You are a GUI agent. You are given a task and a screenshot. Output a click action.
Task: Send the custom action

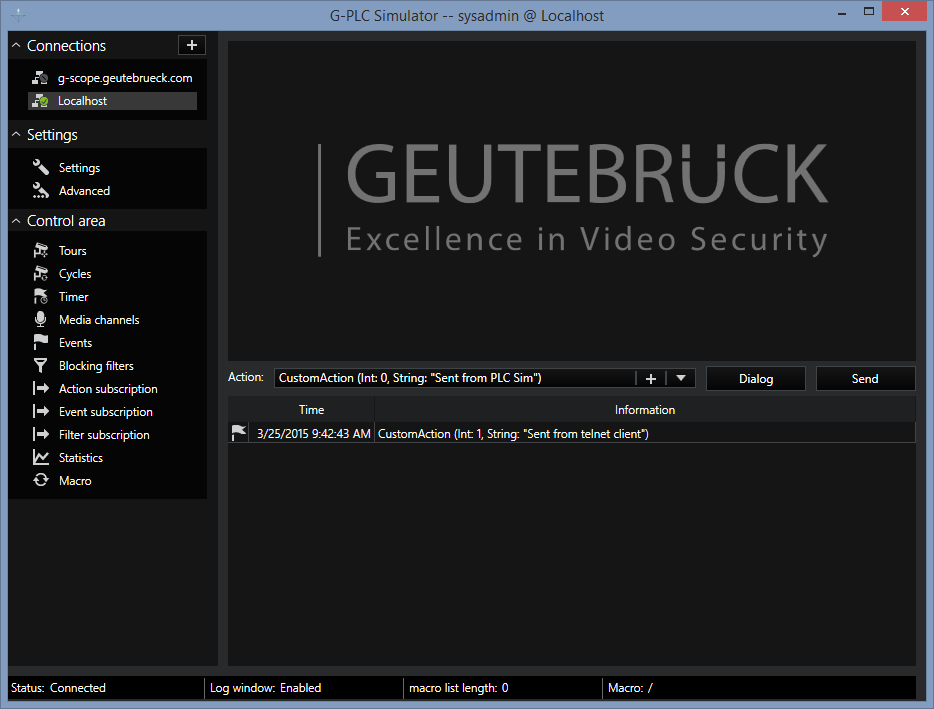point(865,378)
